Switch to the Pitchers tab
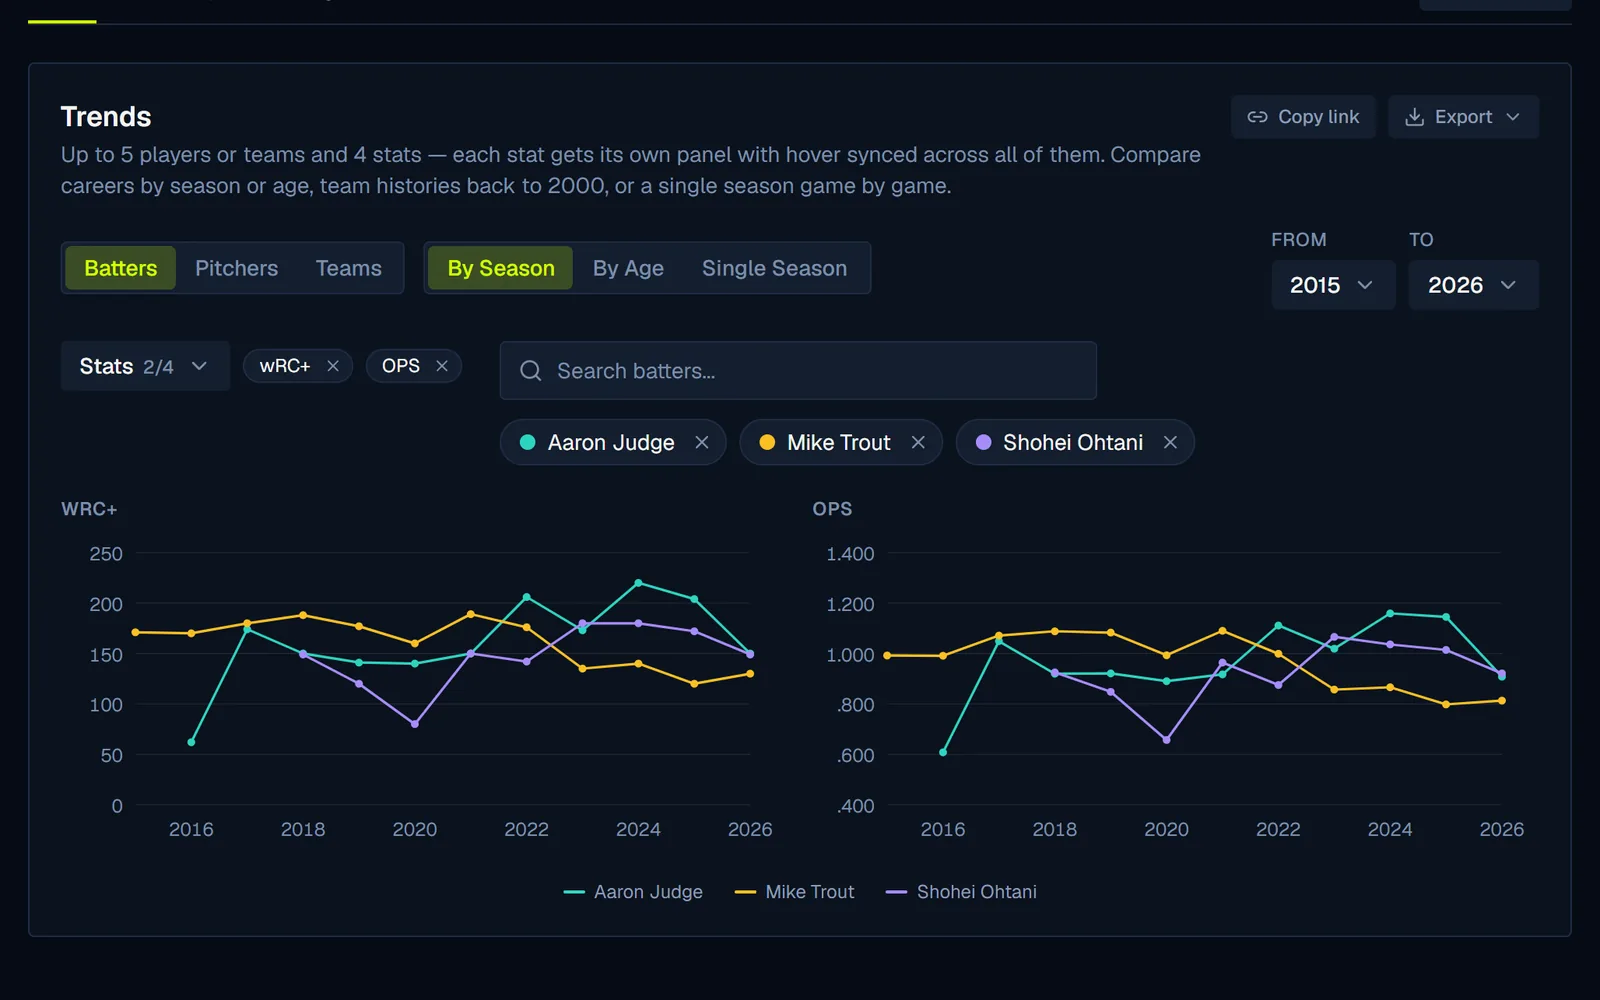Image resolution: width=1600 pixels, height=1000 pixels. coord(237,268)
